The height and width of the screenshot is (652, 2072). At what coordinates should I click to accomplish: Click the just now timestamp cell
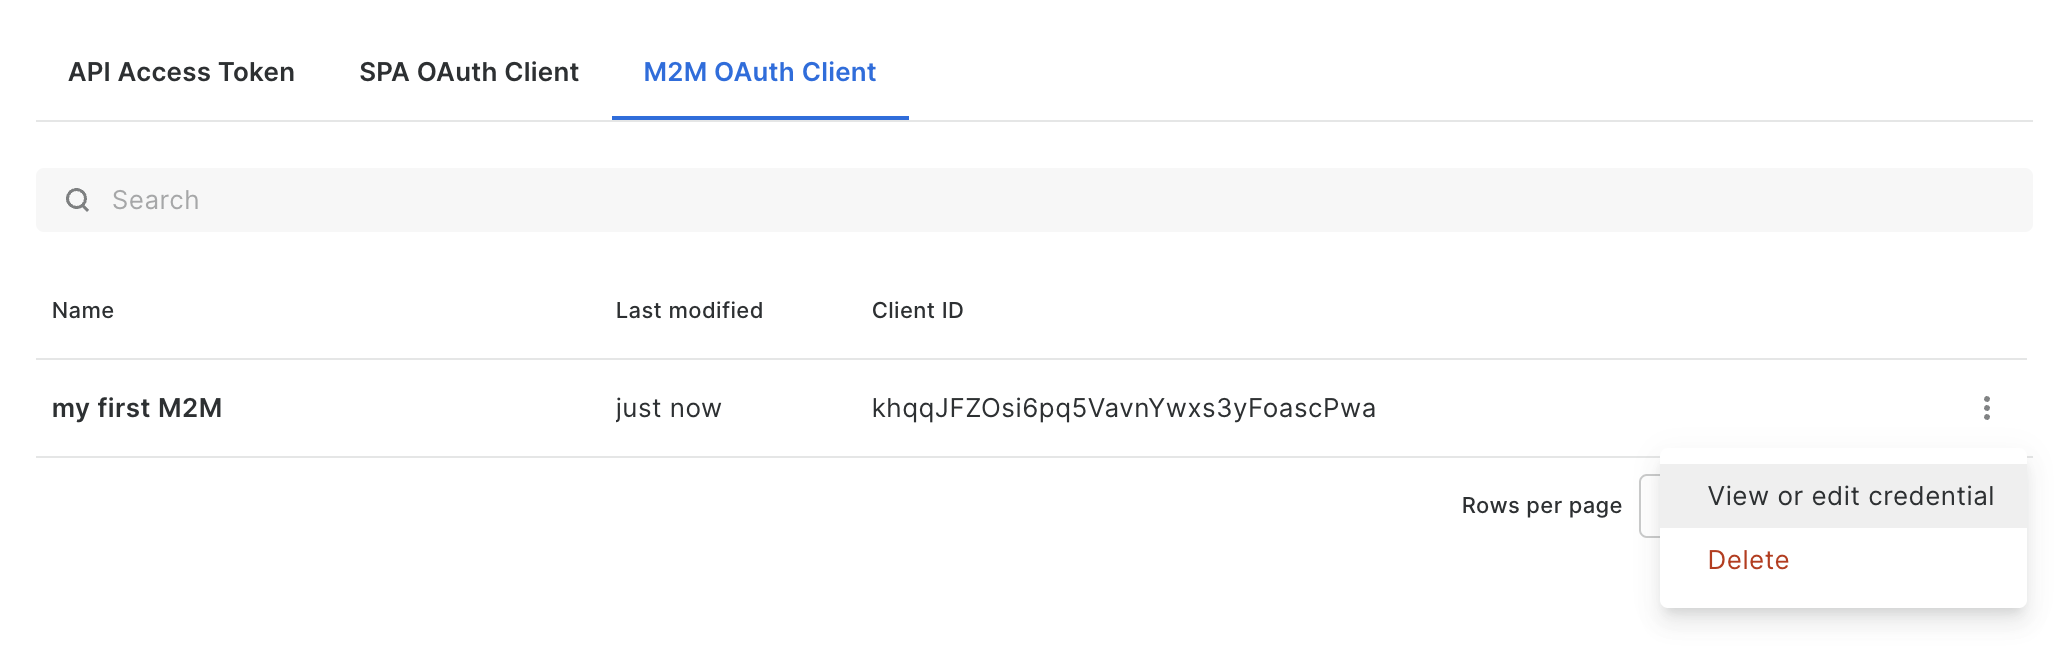click(x=668, y=408)
